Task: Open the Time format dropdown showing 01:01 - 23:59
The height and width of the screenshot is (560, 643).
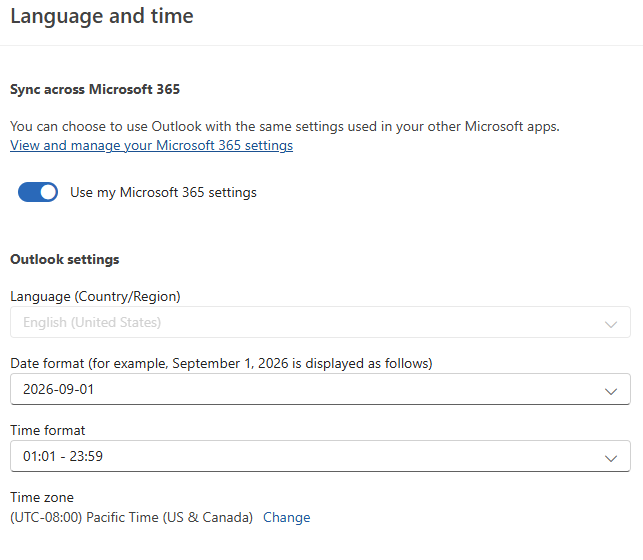Action: pyautogui.click(x=320, y=456)
